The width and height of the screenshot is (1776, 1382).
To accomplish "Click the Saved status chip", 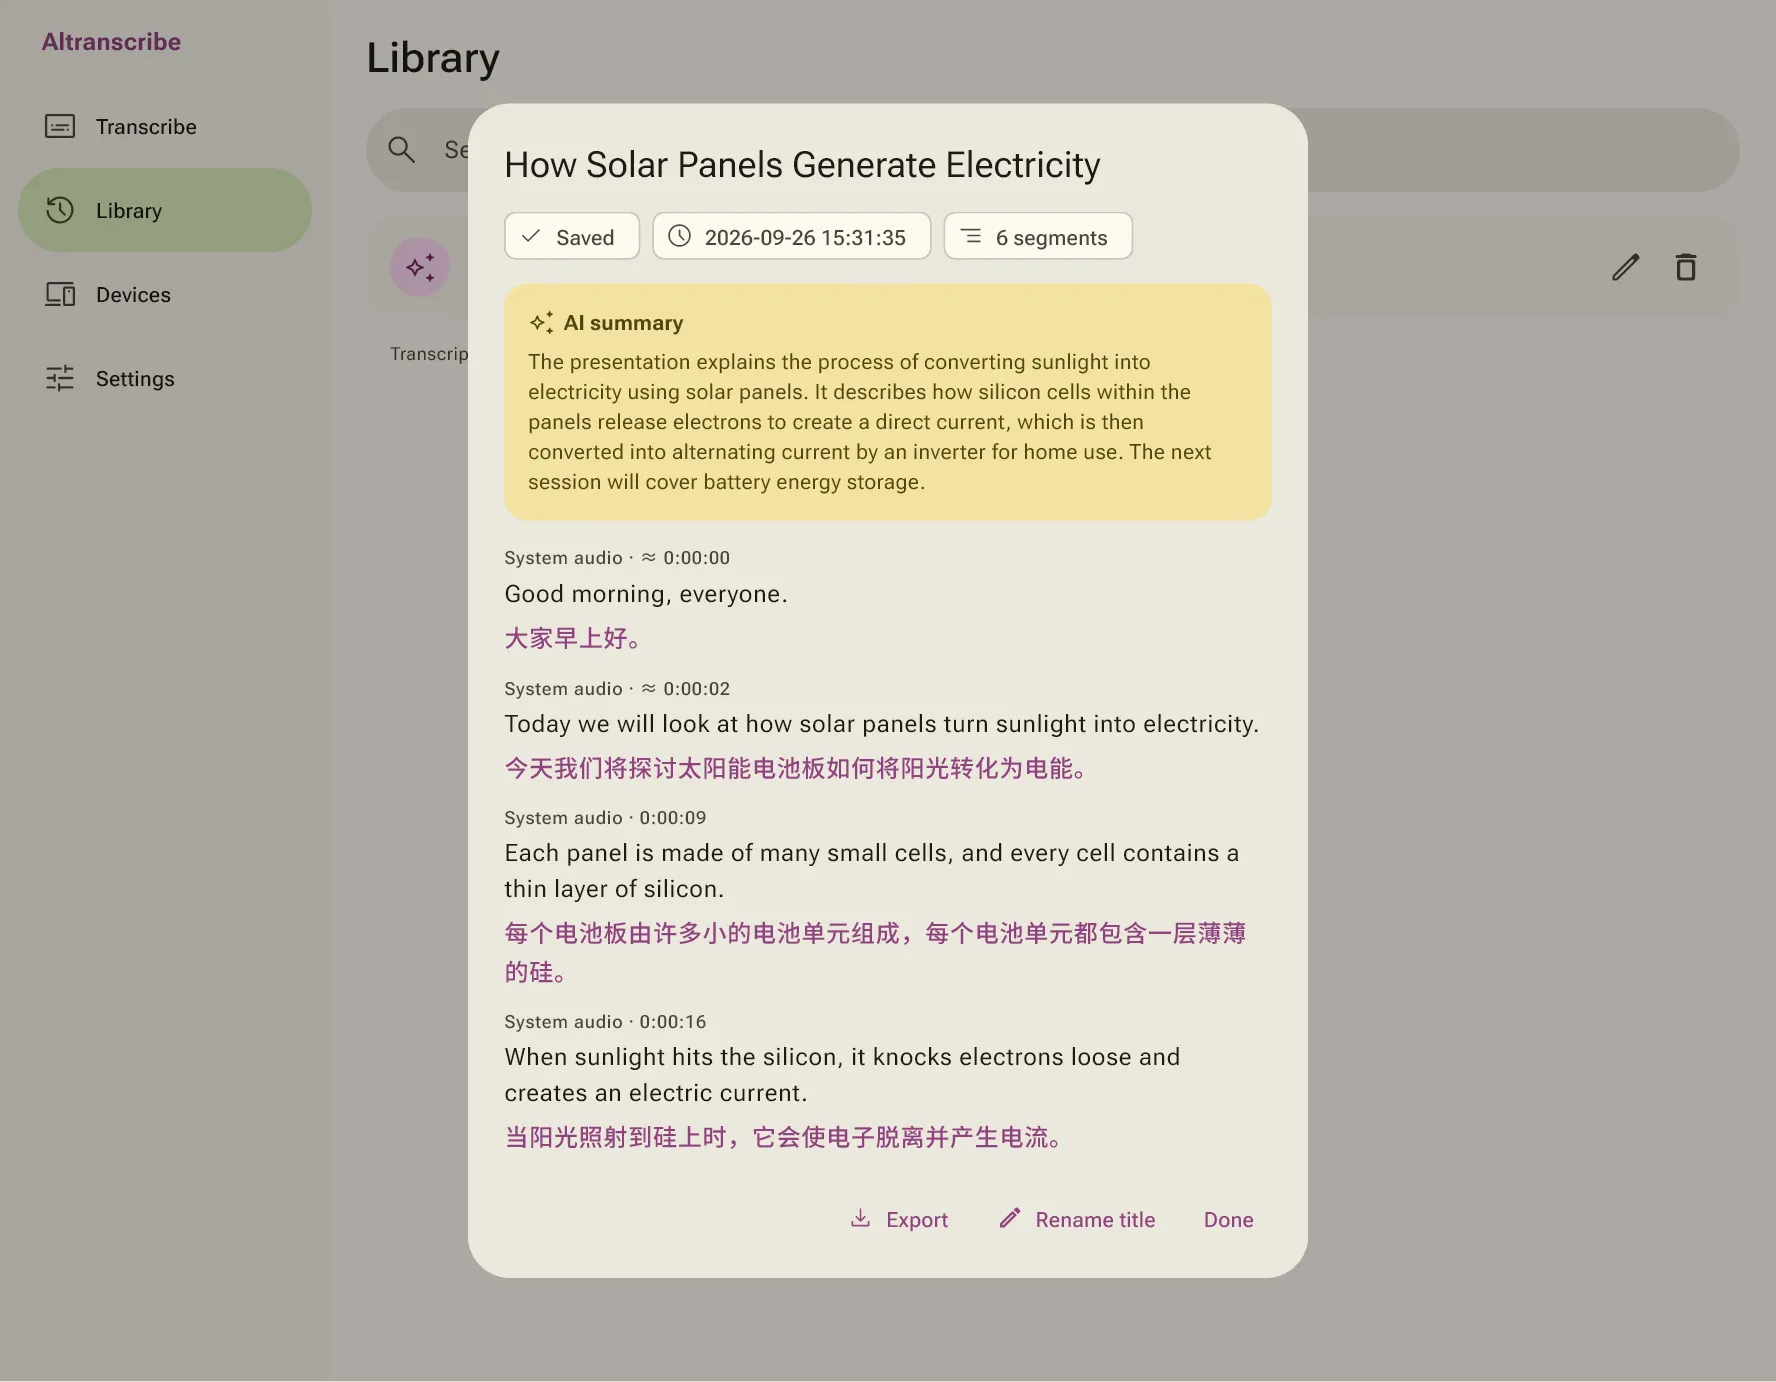I will (572, 236).
